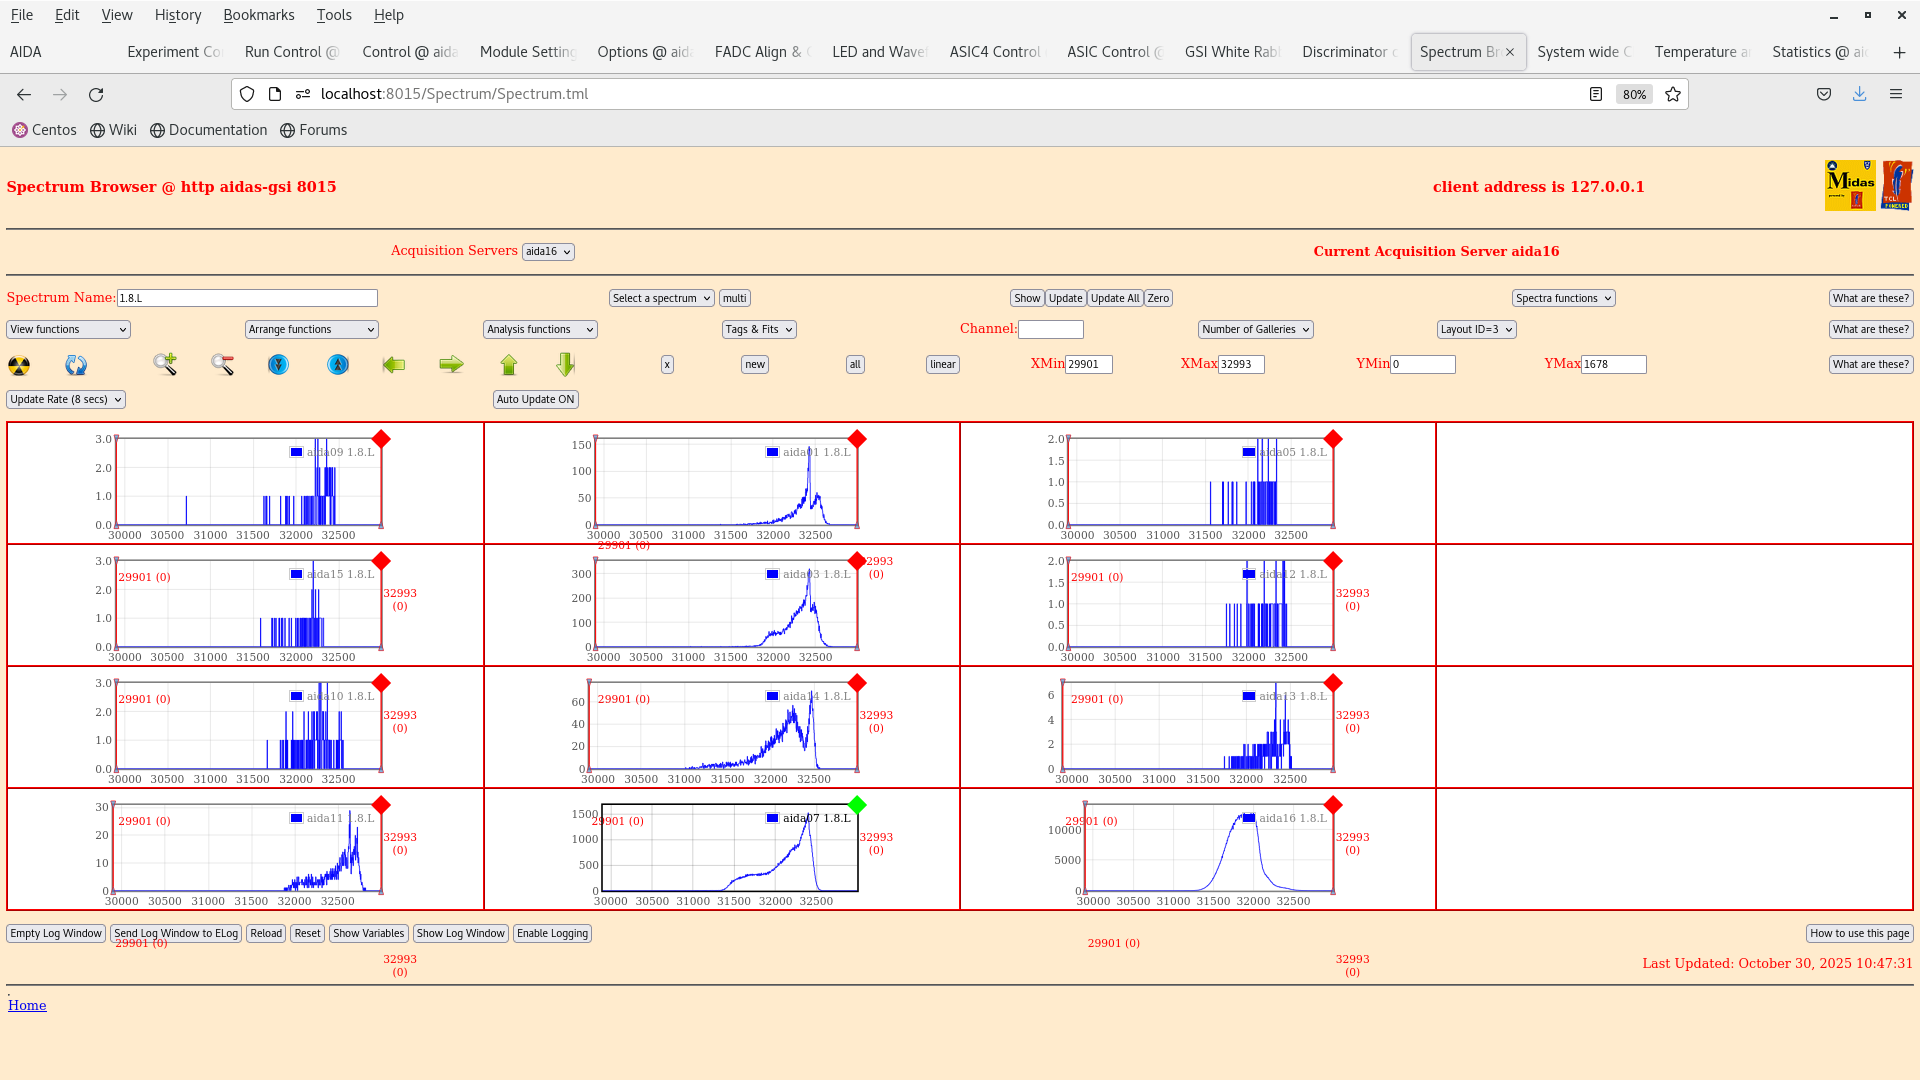Switch to the LED and Wavelength tab

point(878,52)
